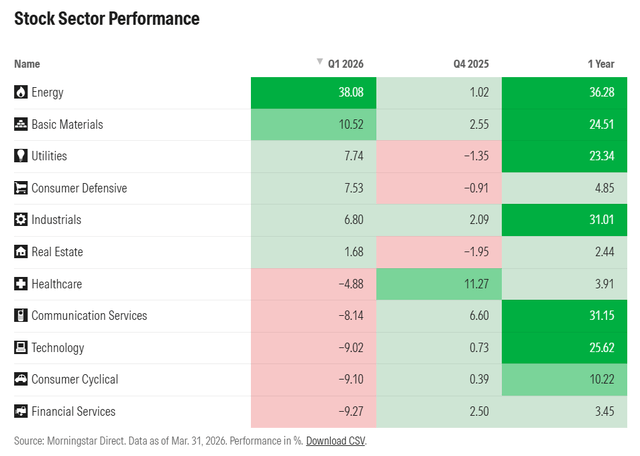Sort table by 1 Year column

pos(599,63)
